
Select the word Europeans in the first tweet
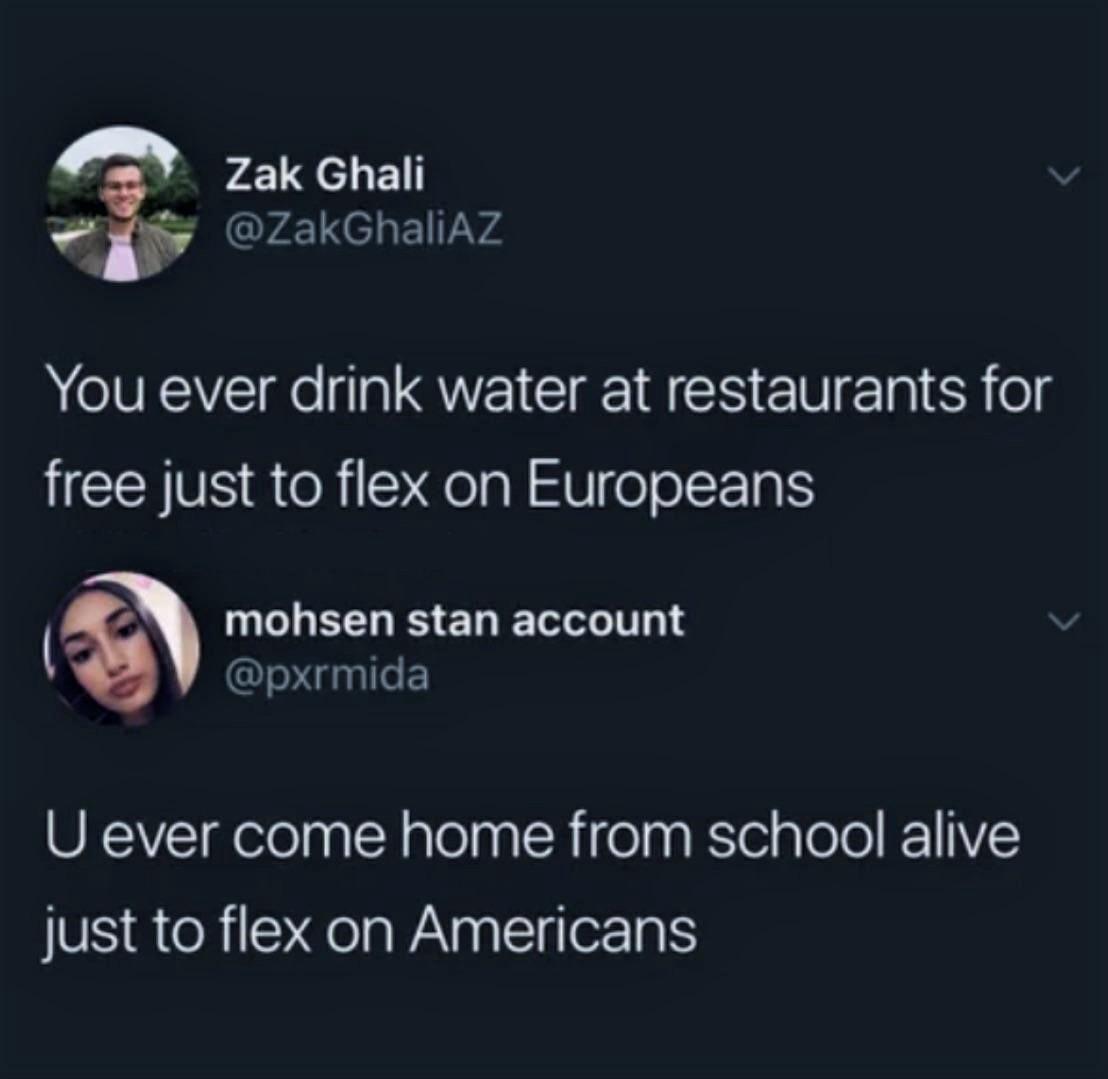(671, 486)
